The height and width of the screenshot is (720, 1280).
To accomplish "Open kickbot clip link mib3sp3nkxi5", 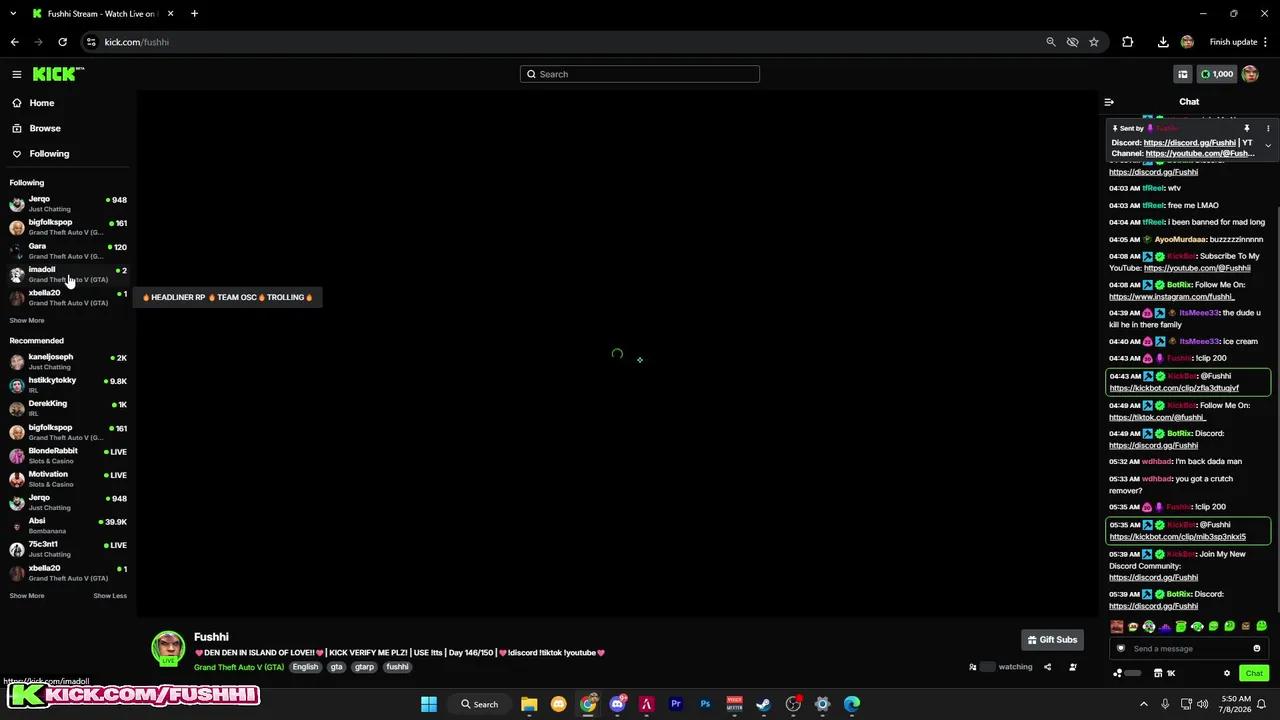I will [x=1177, y=537].
